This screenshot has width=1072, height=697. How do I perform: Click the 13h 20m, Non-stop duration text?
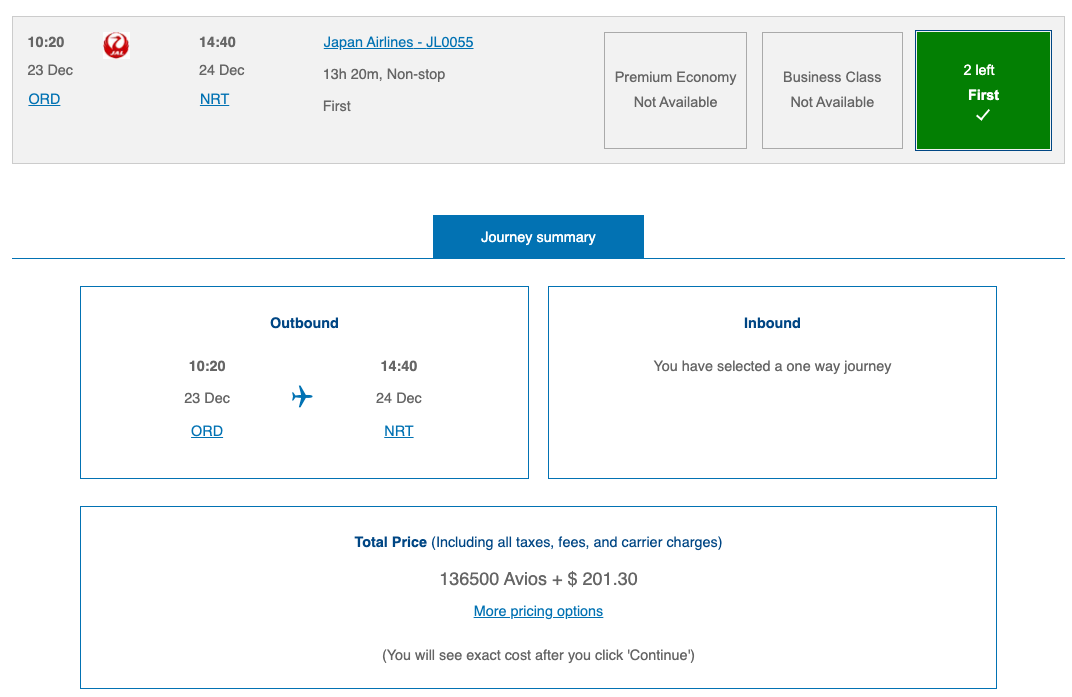click(384, 73)
